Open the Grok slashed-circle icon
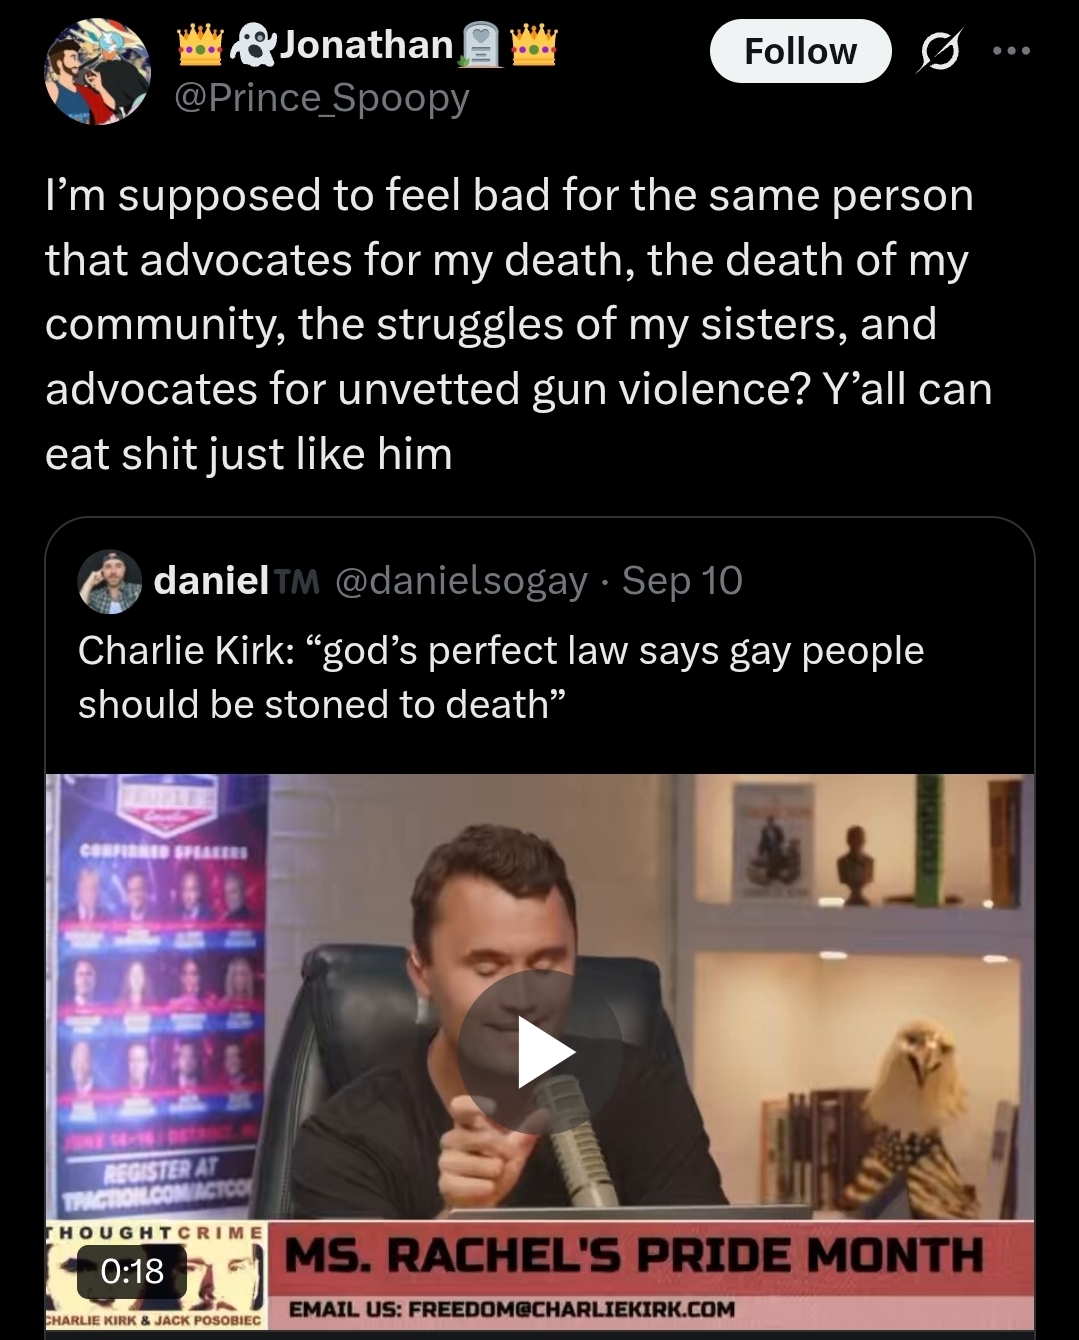 938,51
